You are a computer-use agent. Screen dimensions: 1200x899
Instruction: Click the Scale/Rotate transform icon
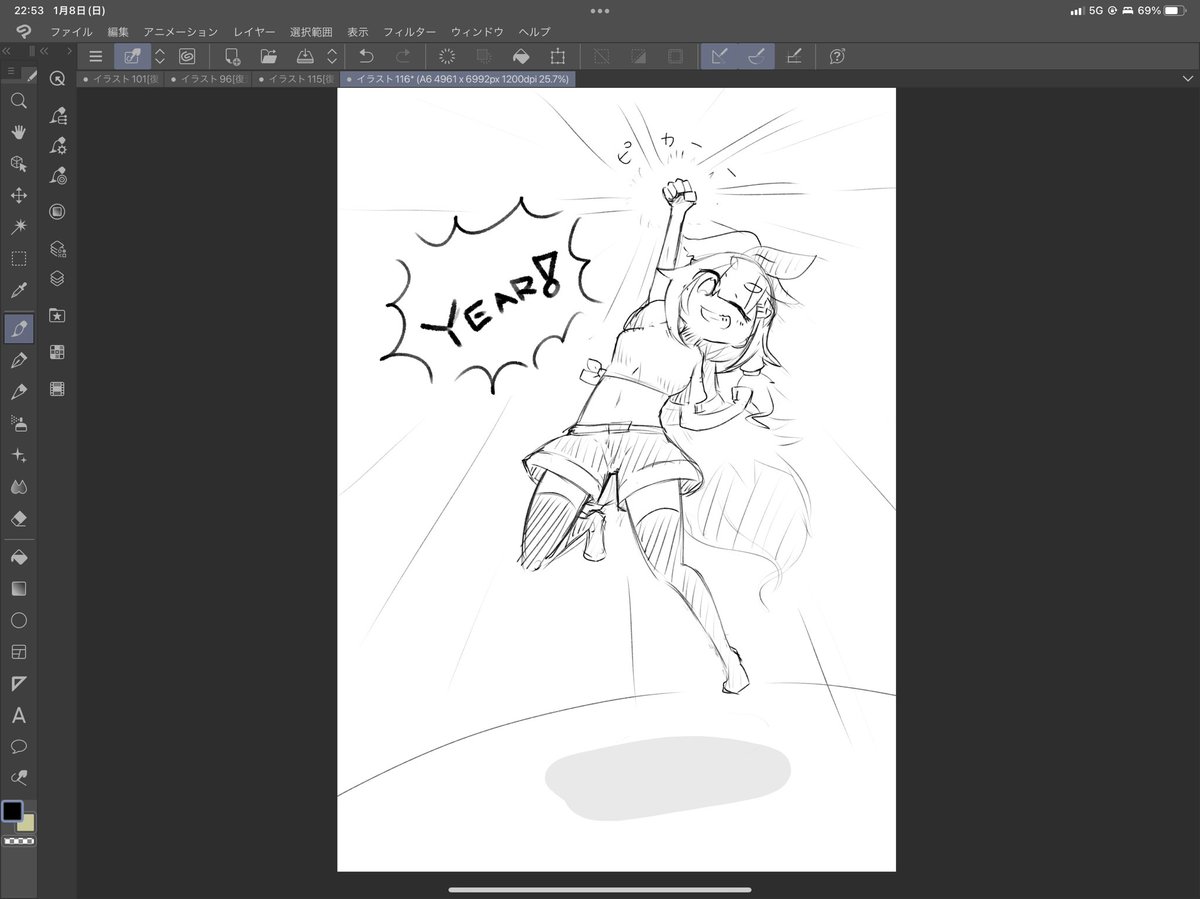coord(557,56)
